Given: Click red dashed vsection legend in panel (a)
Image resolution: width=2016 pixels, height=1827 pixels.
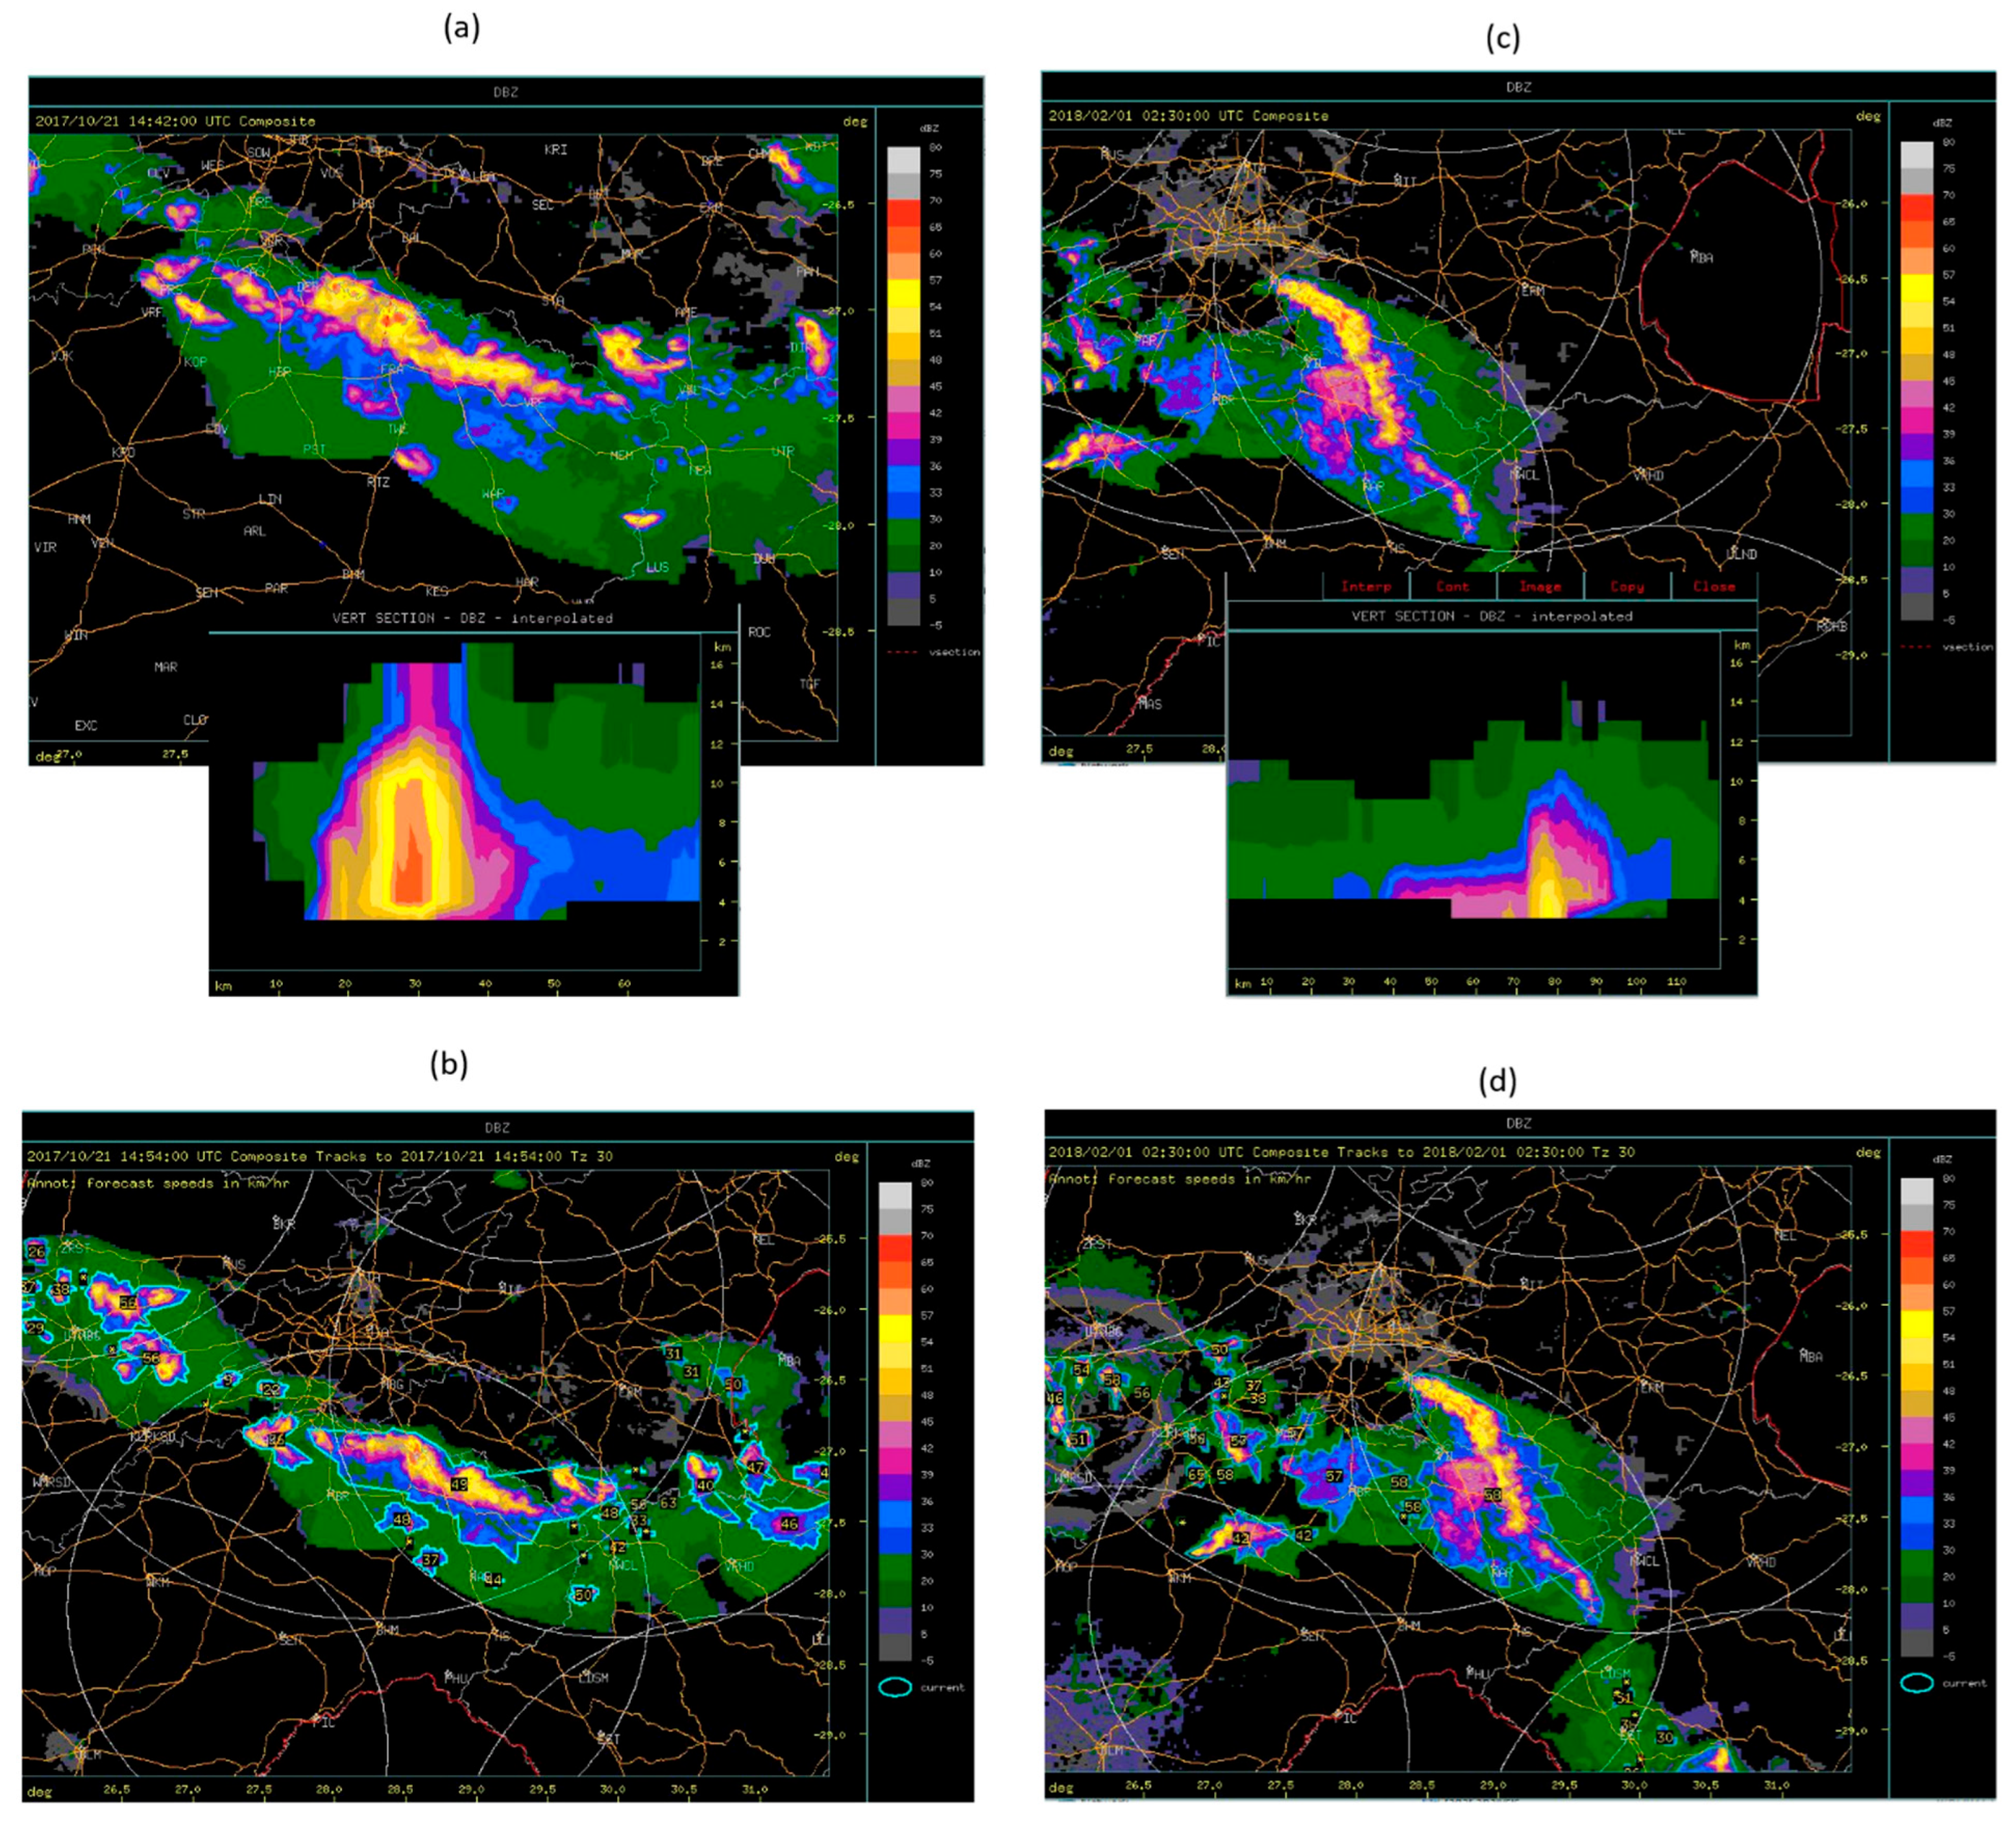Looking at the screenshot, I should (x=902, y=652).
